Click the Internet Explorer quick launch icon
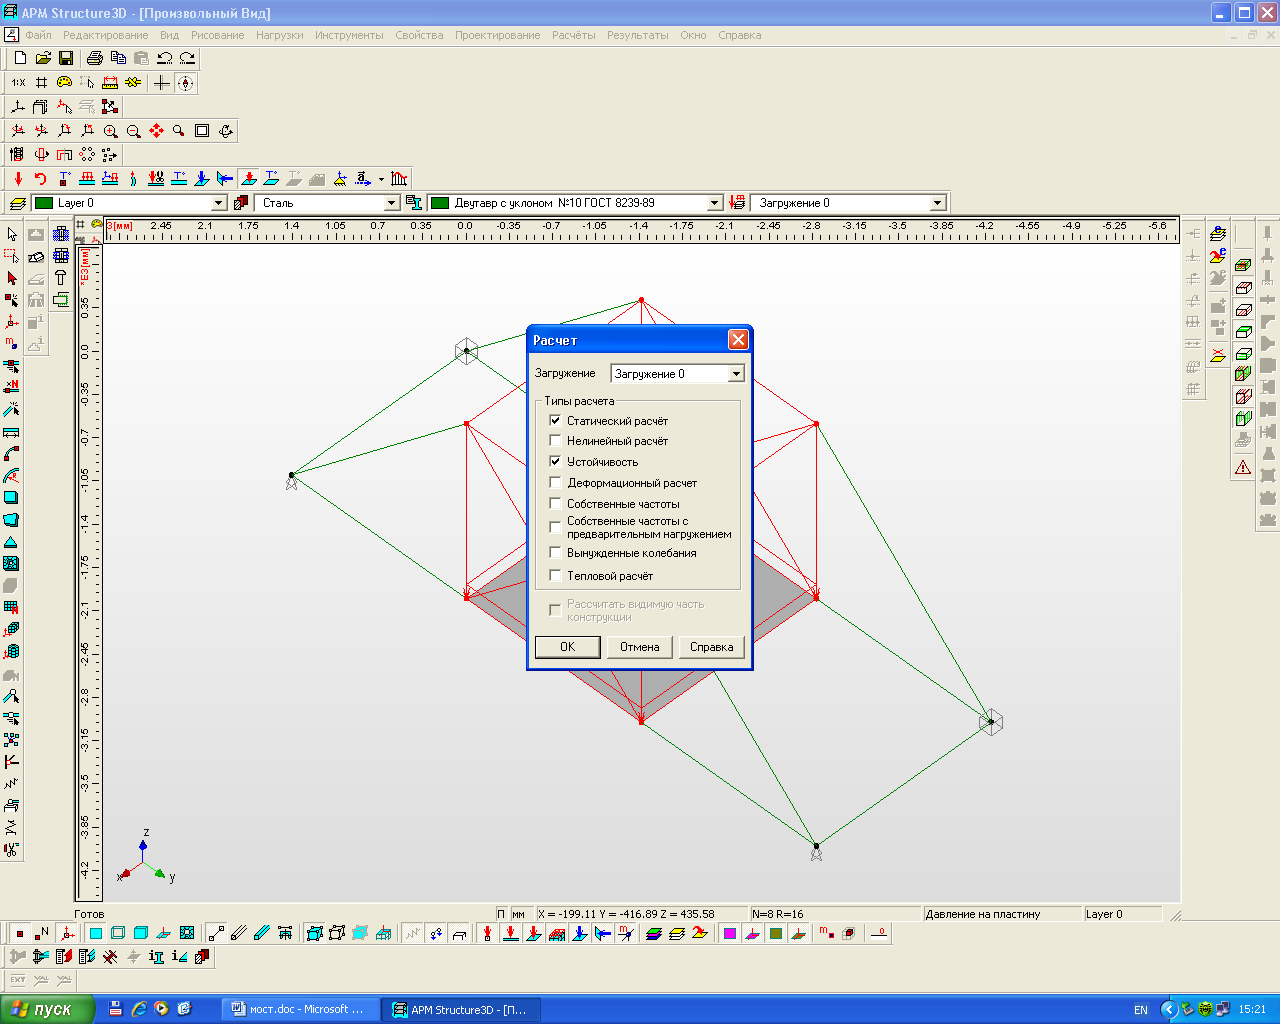 pyautogui.click(x=139, y=1009)
